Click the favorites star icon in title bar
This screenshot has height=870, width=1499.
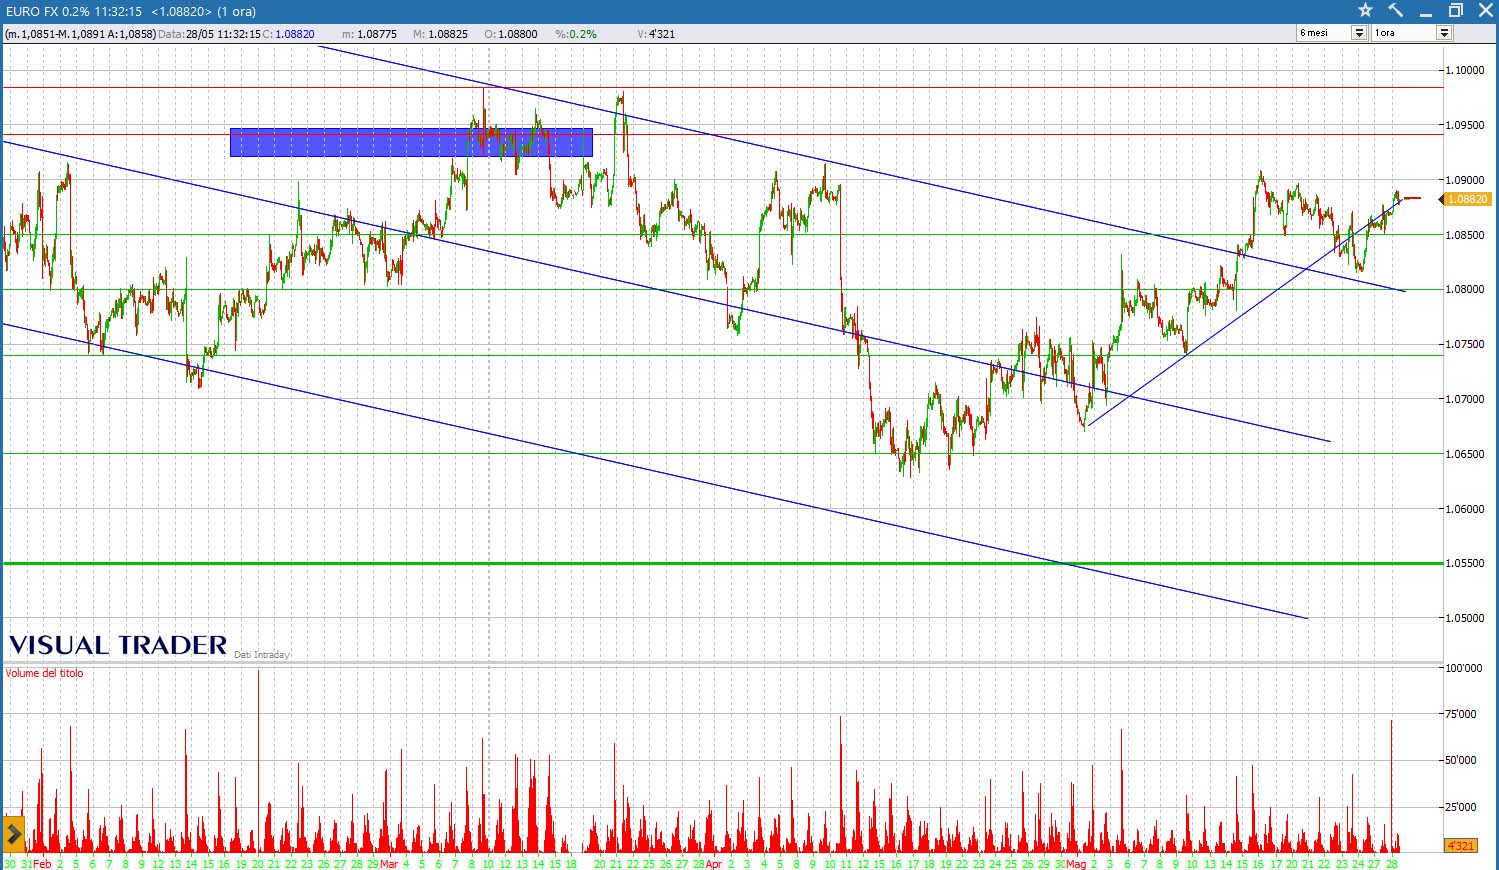click(x=1366, y=10)
